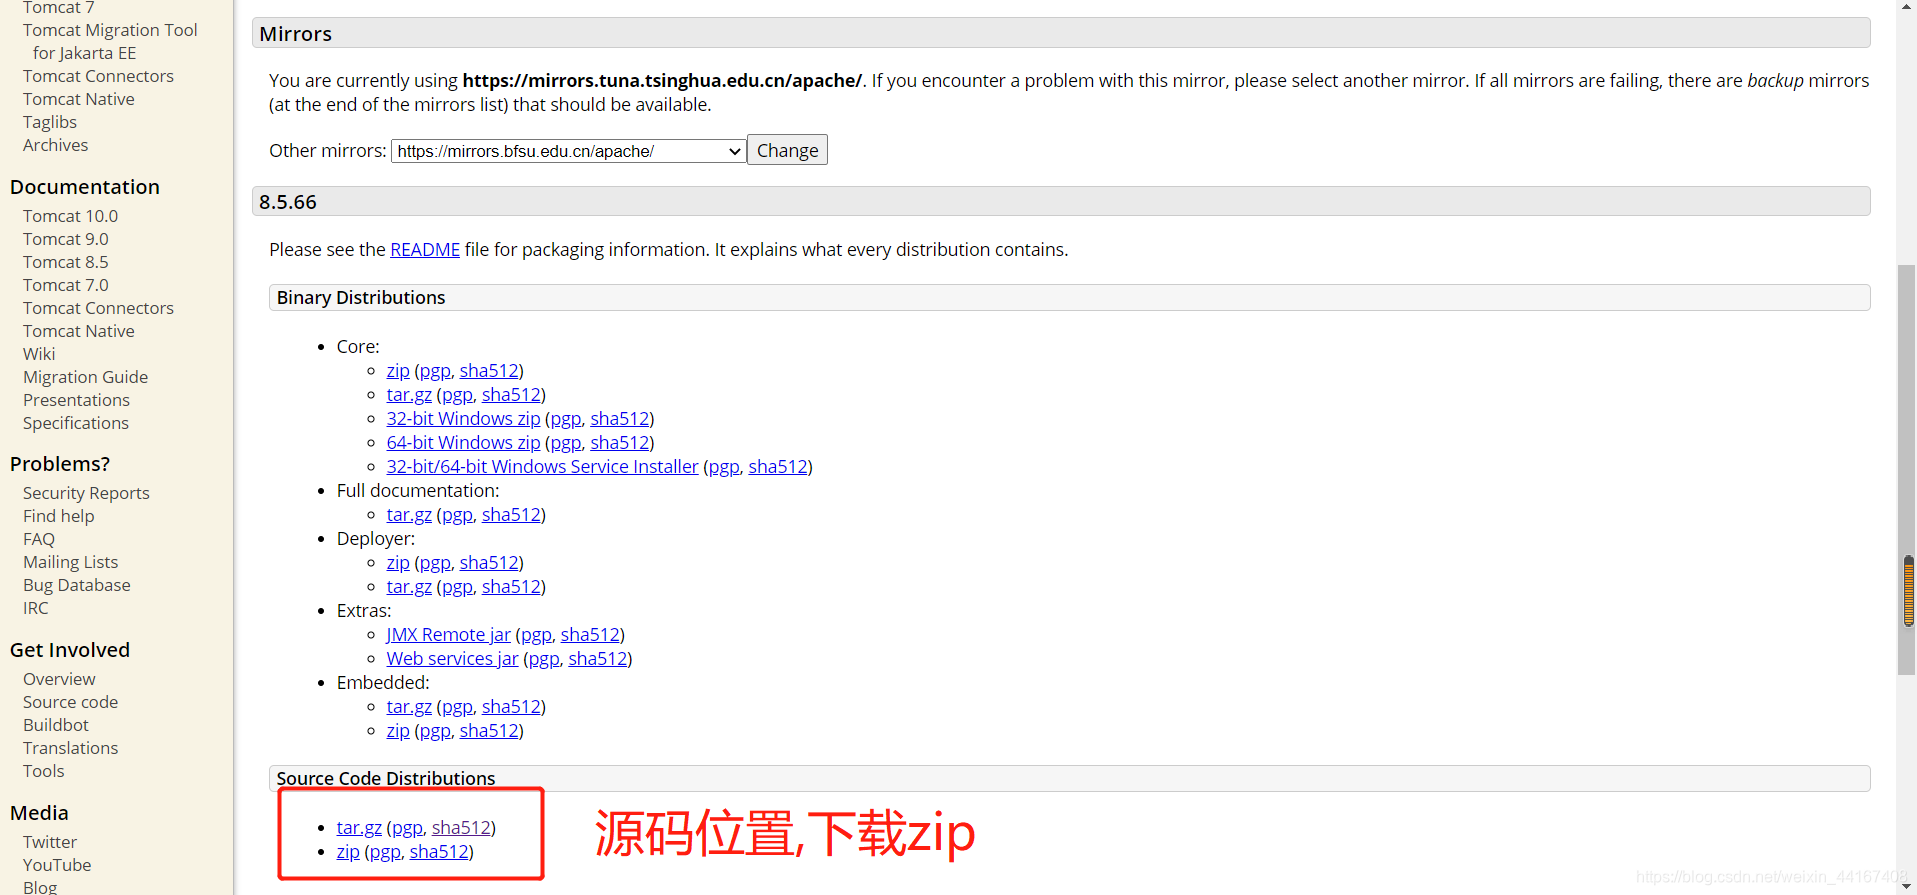1917x895 pixels.
Task: Open Tomcat 9.0 documentation
Action: point(66,239)
